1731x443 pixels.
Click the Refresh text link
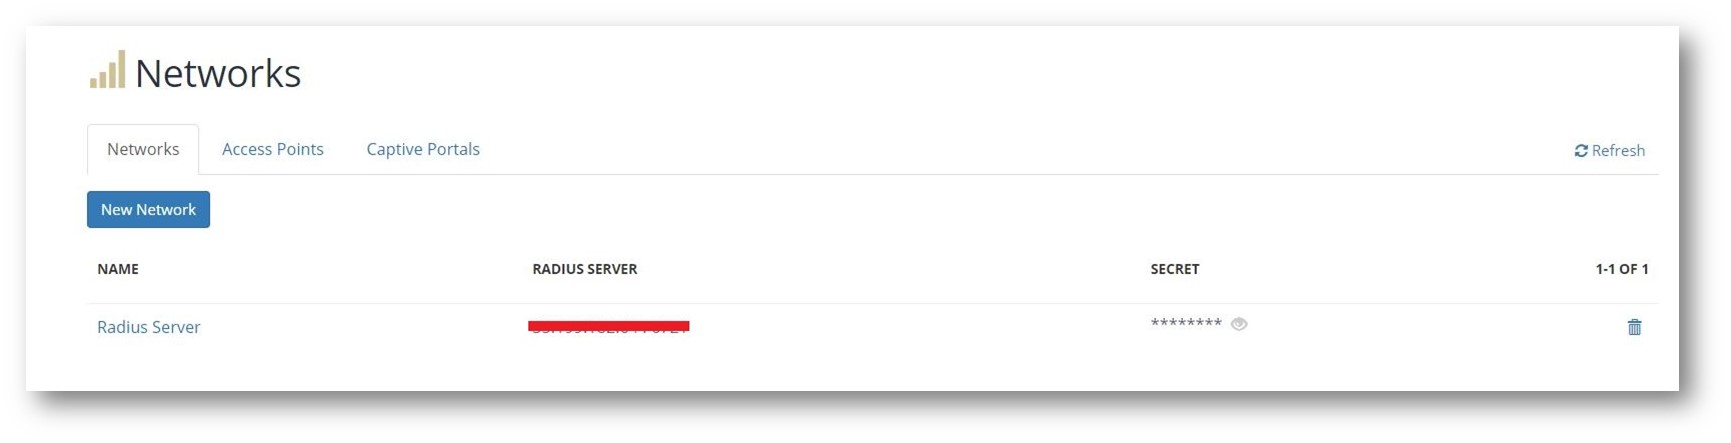(1618, 151)
